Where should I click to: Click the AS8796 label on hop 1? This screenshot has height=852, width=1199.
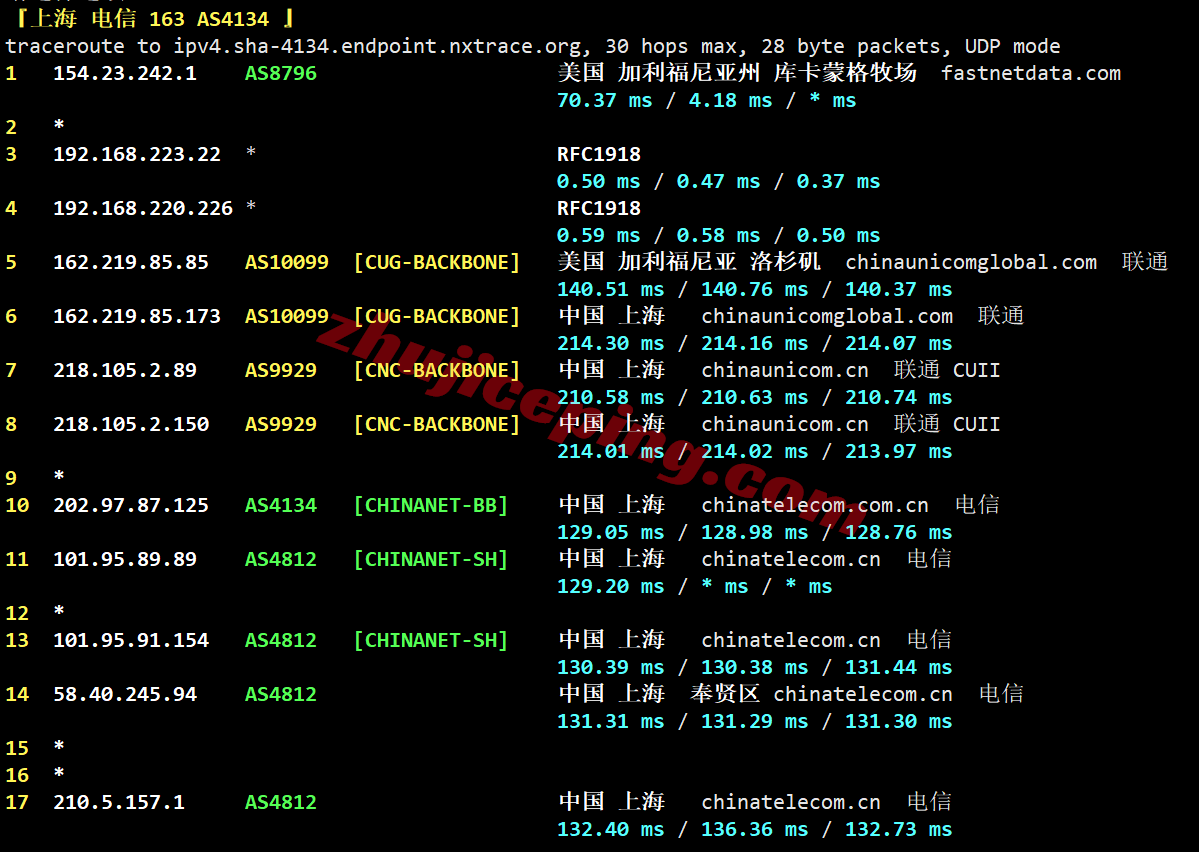[281, 73]
